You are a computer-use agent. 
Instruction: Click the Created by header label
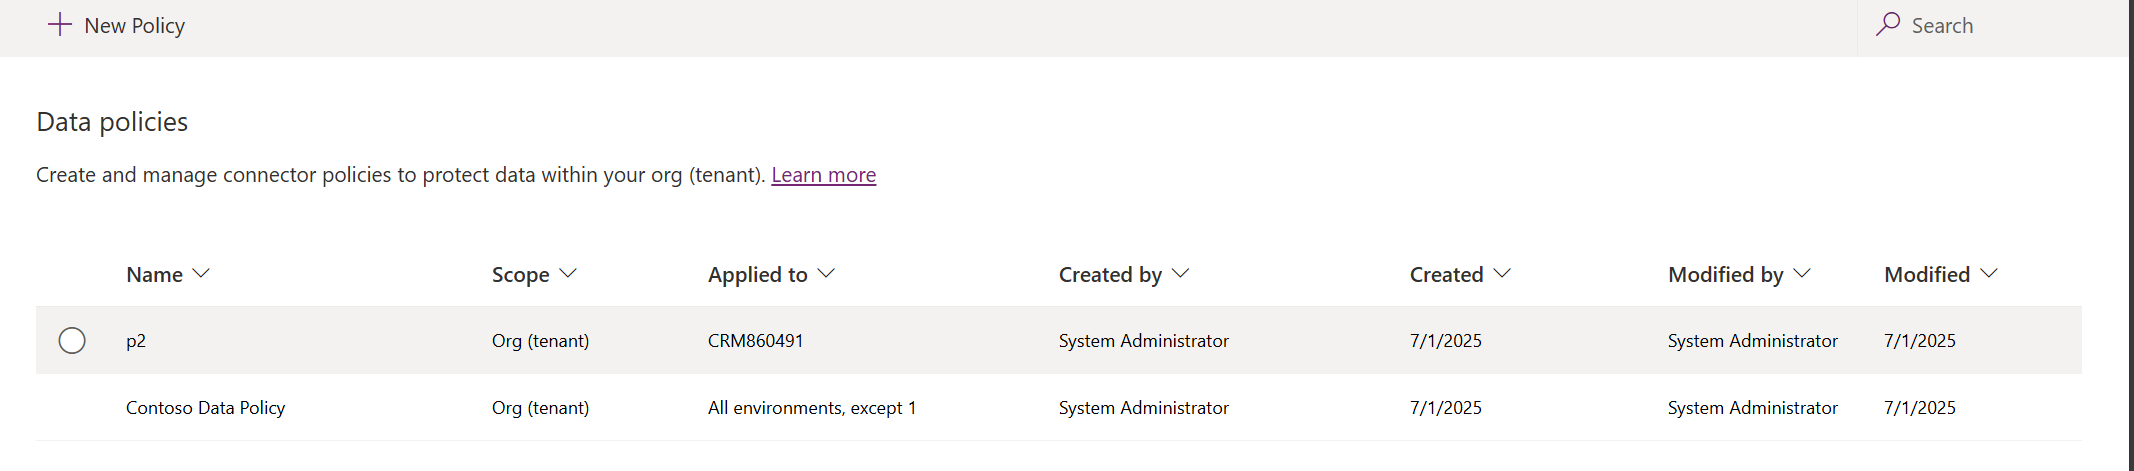click(x=1109, y=275)
